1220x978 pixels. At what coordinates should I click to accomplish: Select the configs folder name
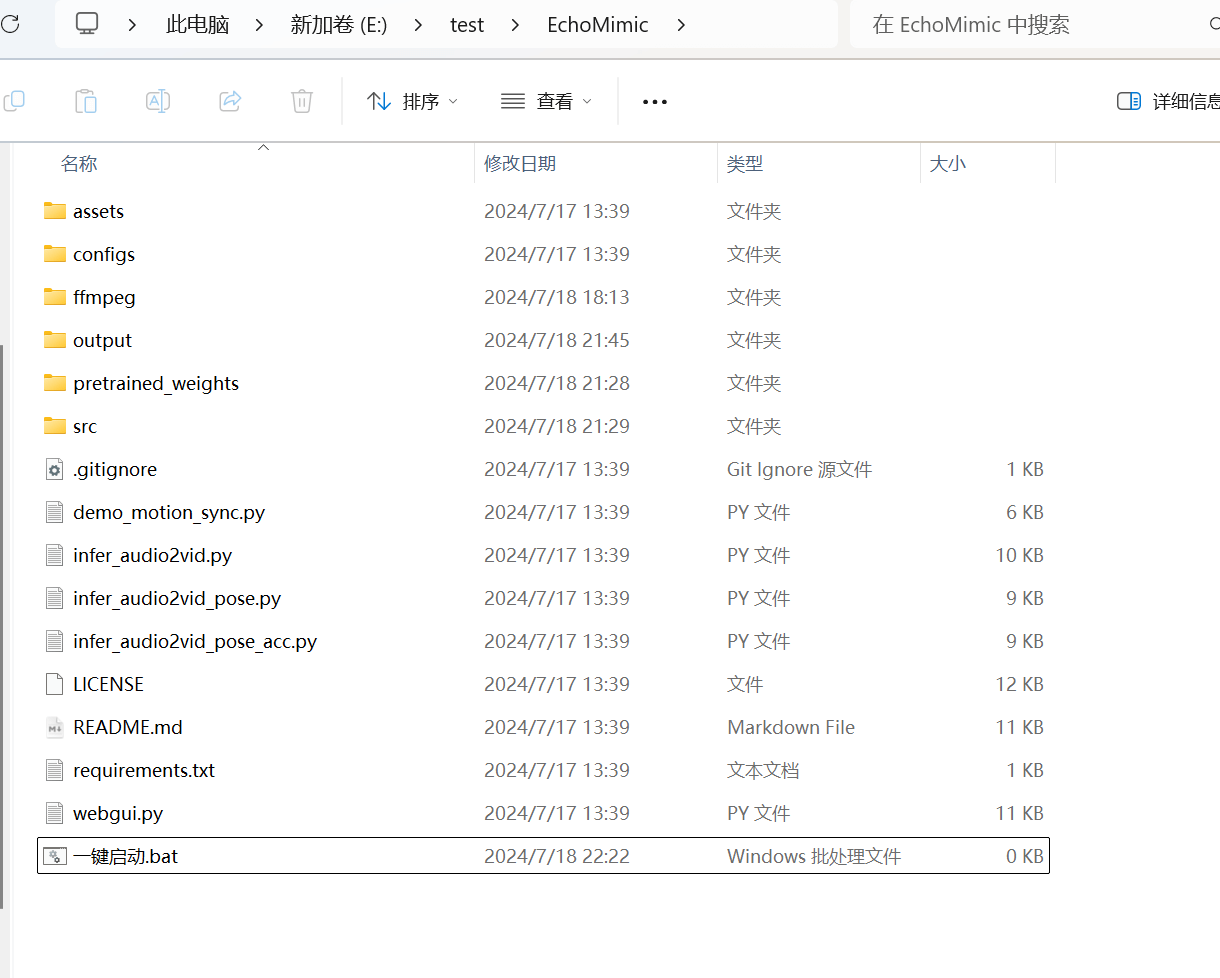104,254
